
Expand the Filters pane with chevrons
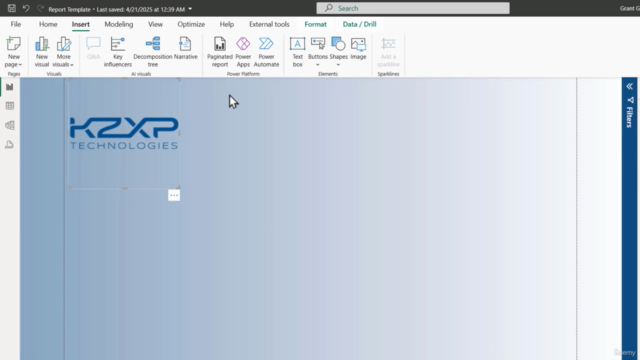(x=629, y=86)
